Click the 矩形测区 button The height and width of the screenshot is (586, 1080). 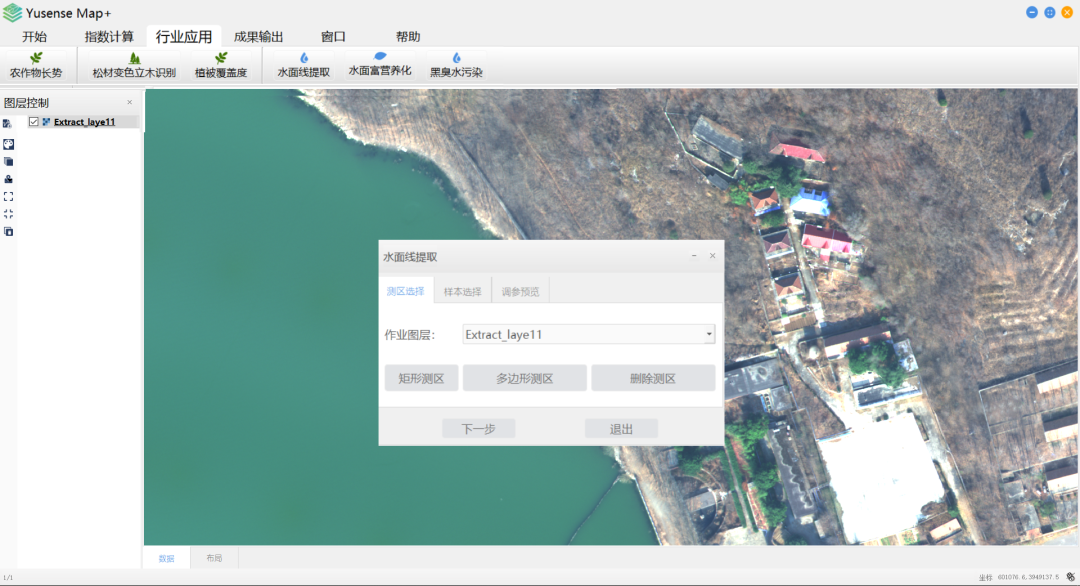coord(421,379)
